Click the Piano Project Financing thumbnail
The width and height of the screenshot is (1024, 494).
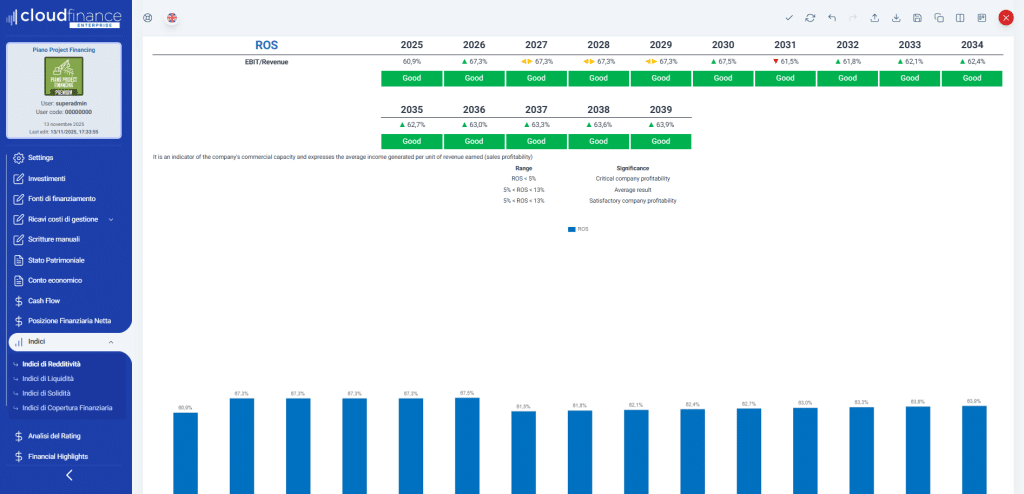[63, 76]
